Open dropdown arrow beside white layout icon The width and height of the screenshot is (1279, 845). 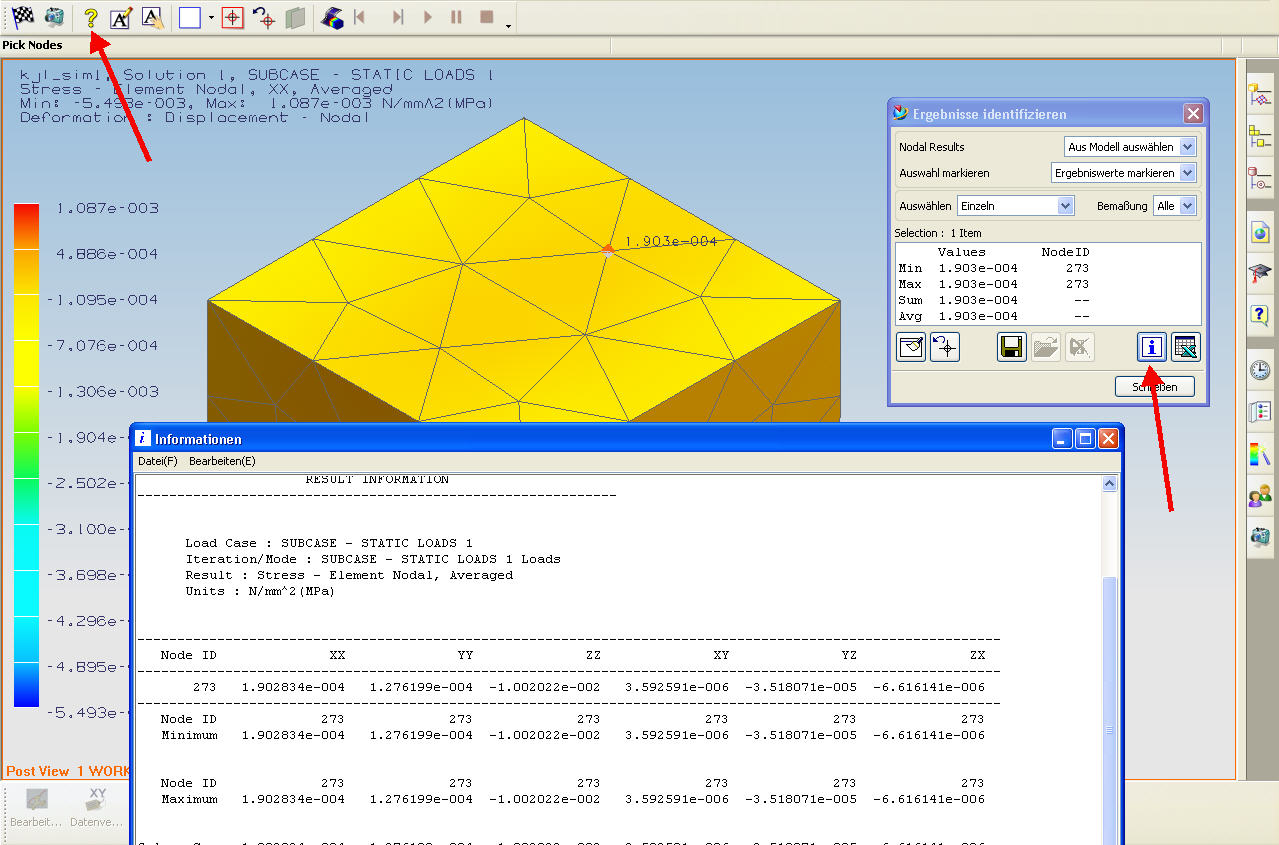211,17
